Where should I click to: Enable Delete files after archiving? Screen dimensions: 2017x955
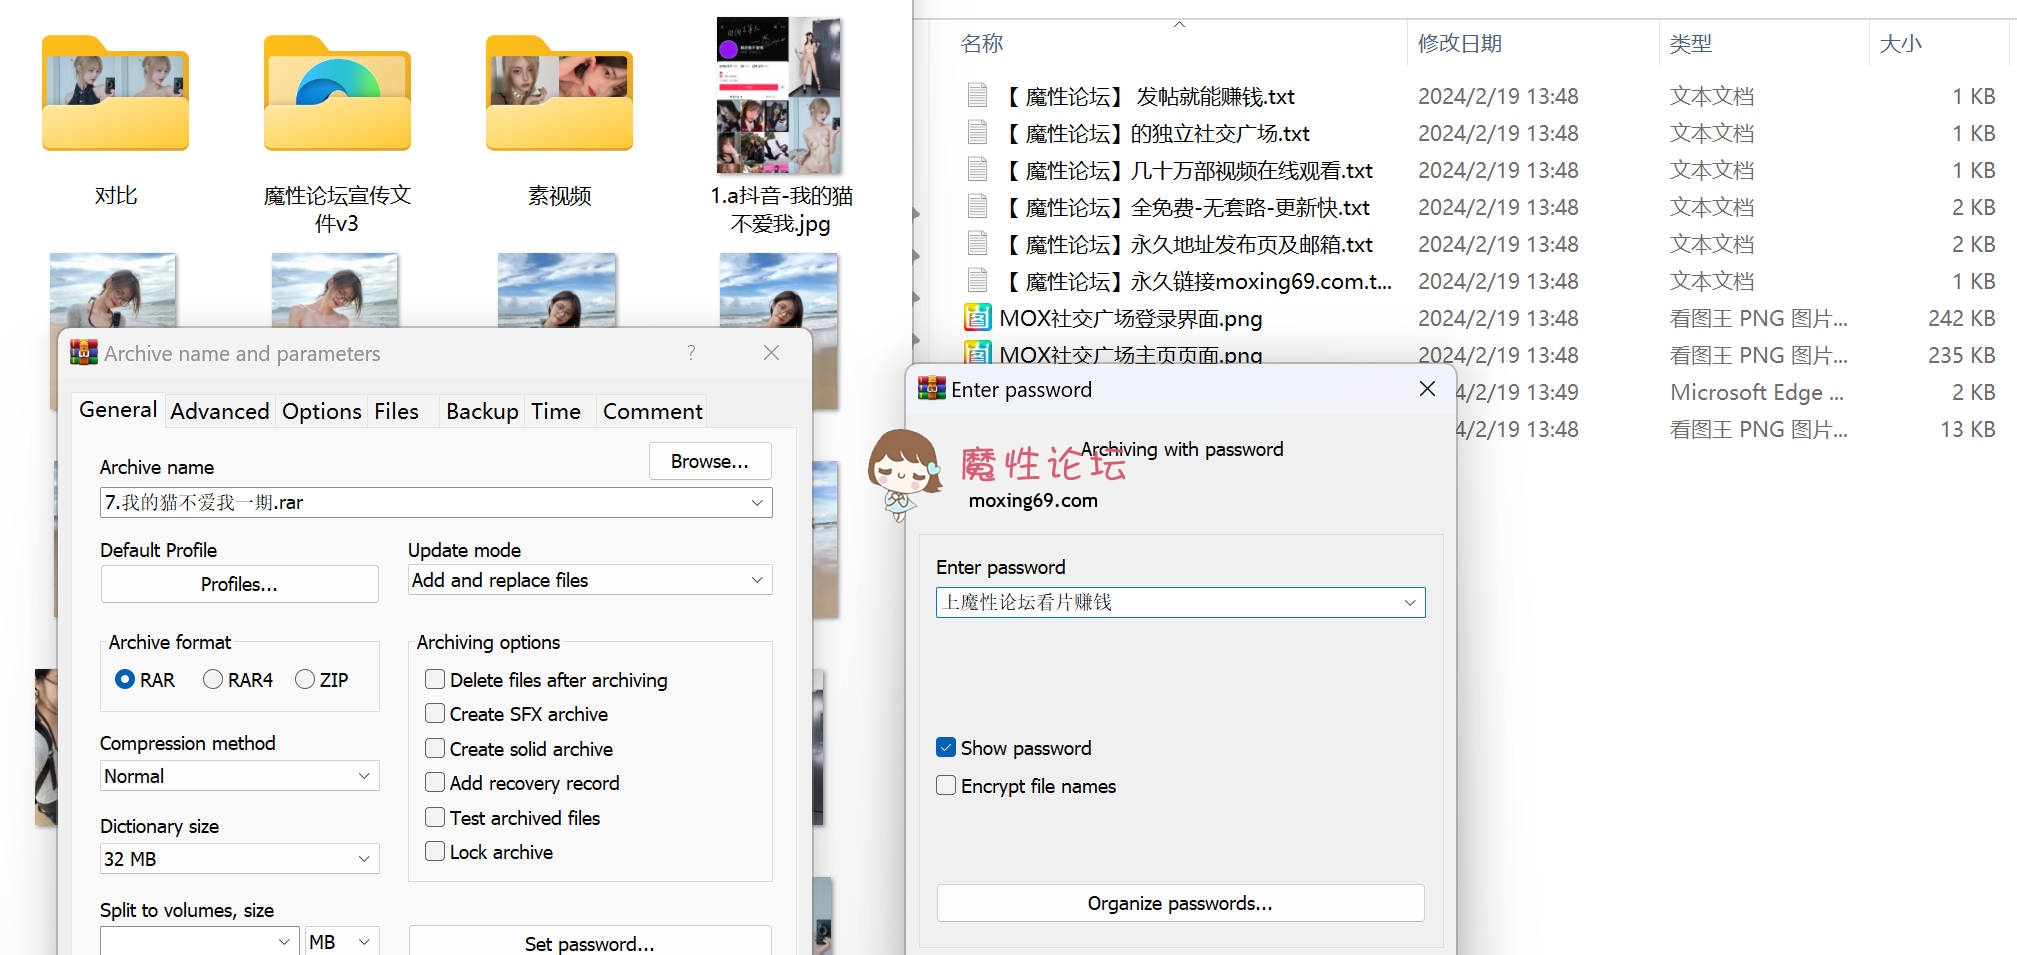[435, 679]
